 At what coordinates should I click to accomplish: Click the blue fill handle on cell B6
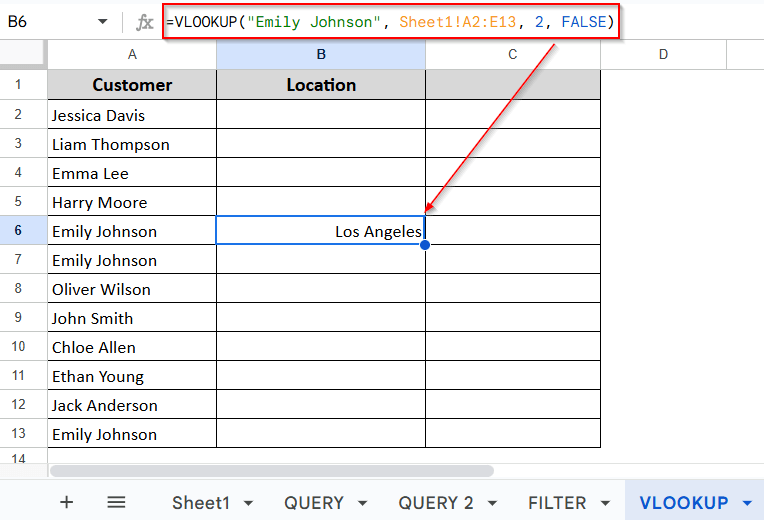coord(425,245)
